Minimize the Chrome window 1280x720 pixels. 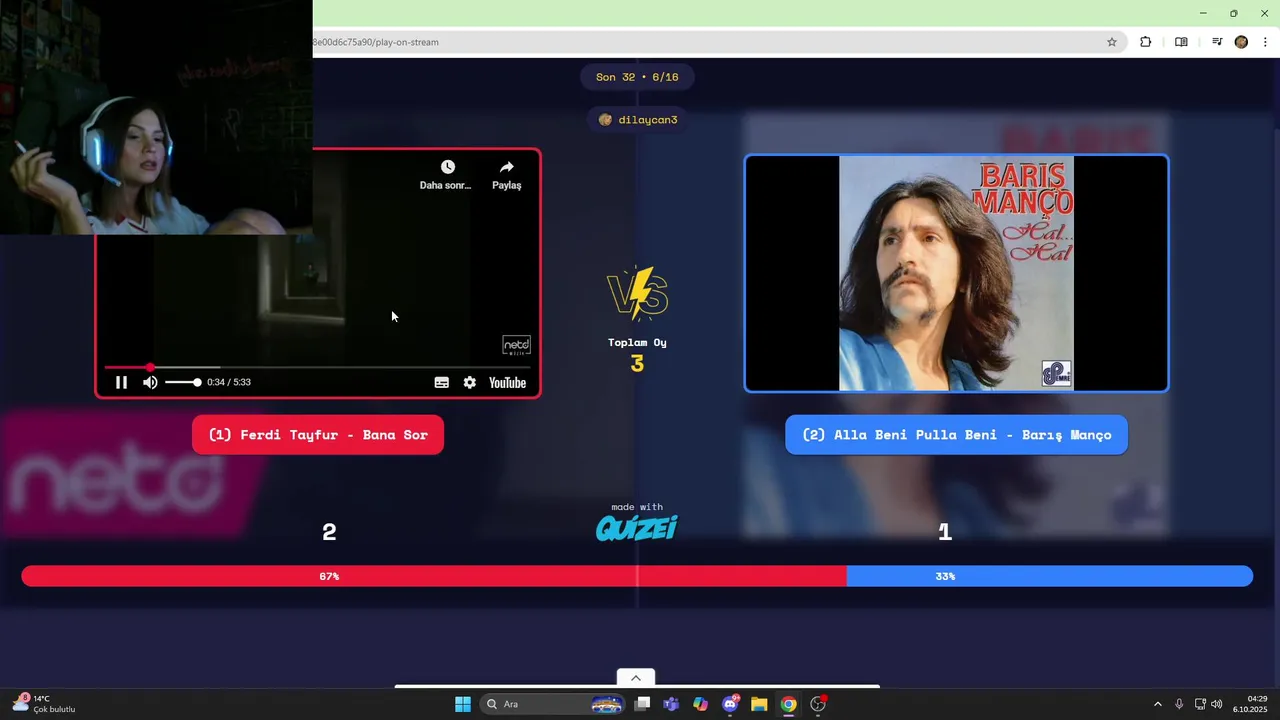coord(1203,13)
